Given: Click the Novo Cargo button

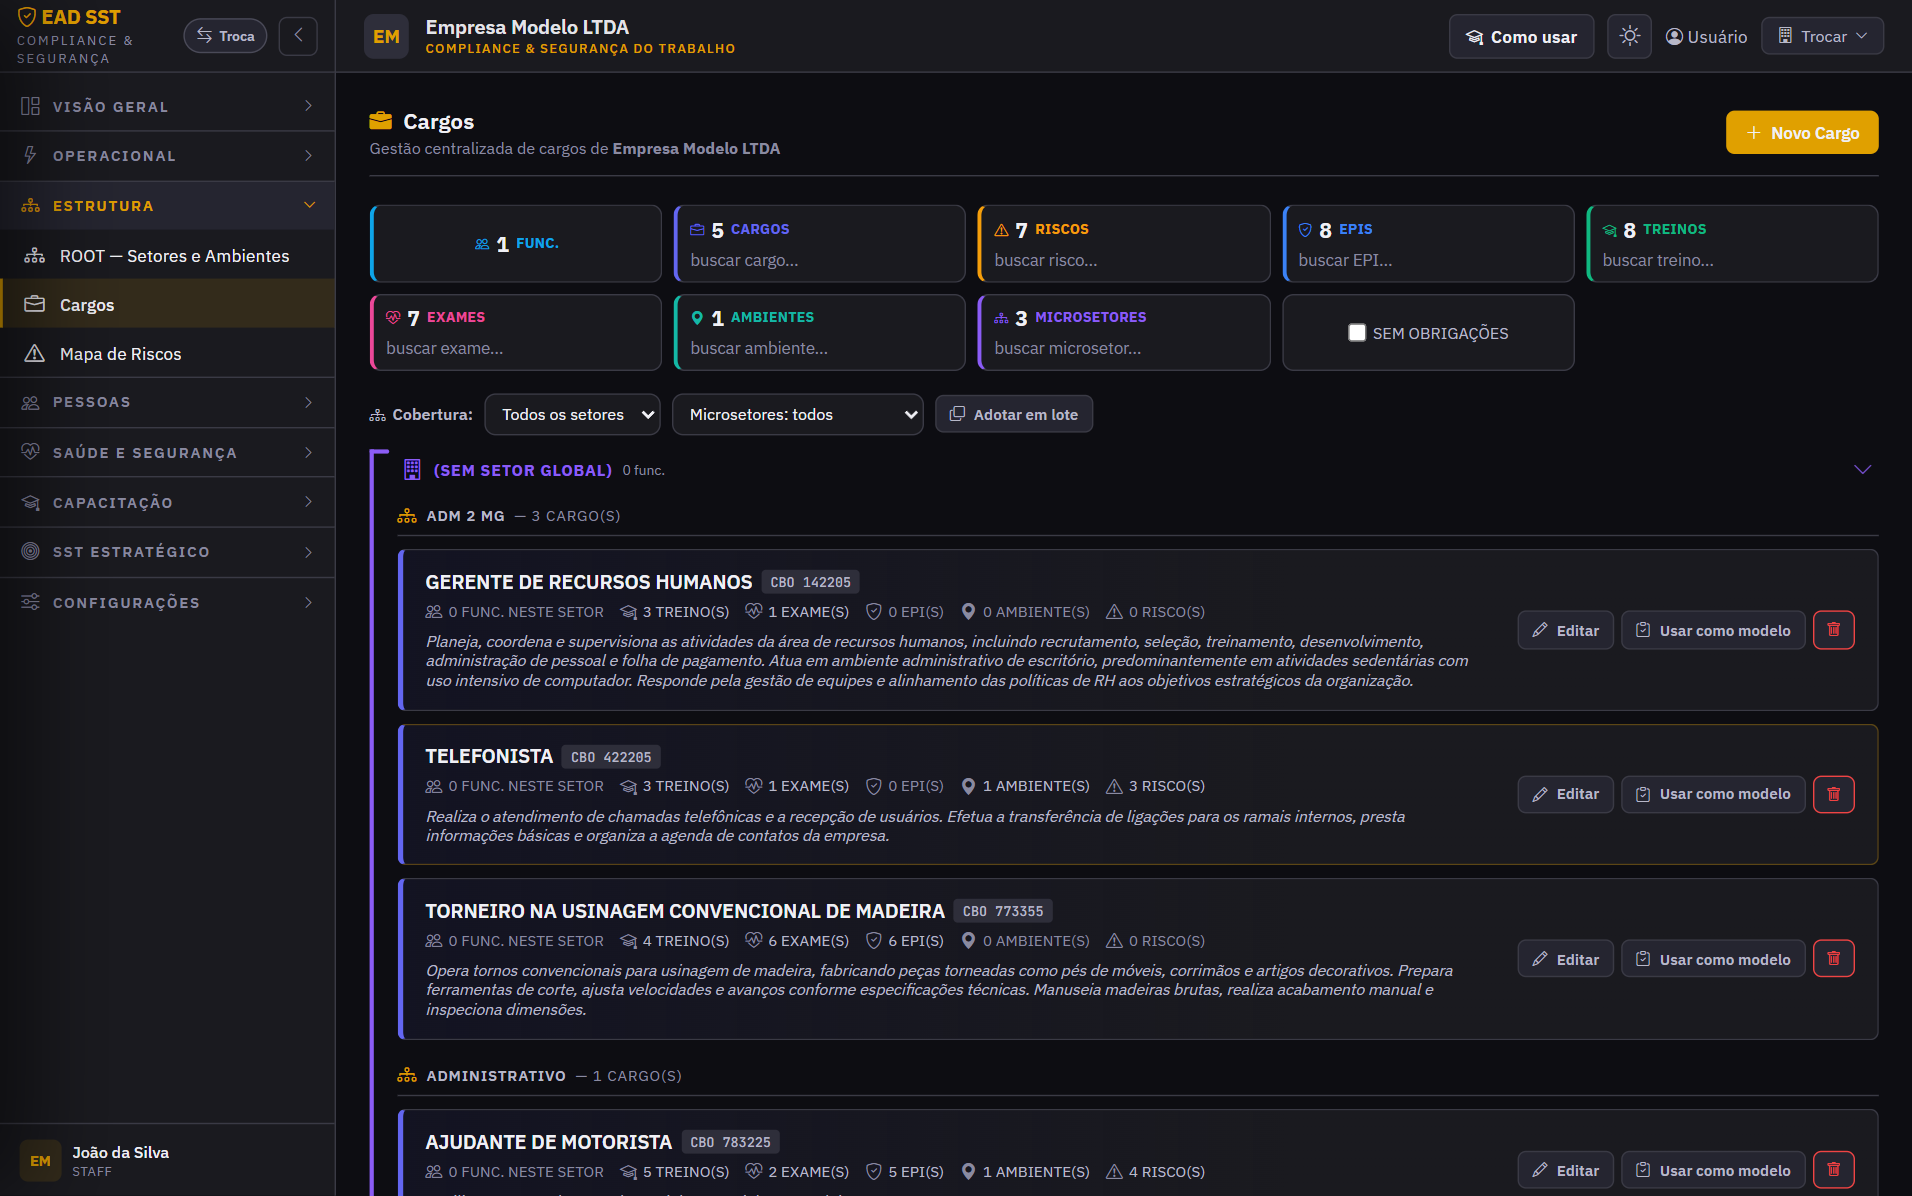Looking at the screenshot, I should [x=1802, y=133].
